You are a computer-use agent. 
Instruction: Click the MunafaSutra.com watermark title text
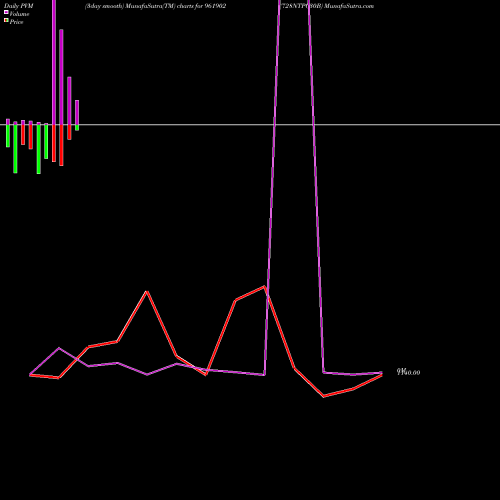coord(349,6)
